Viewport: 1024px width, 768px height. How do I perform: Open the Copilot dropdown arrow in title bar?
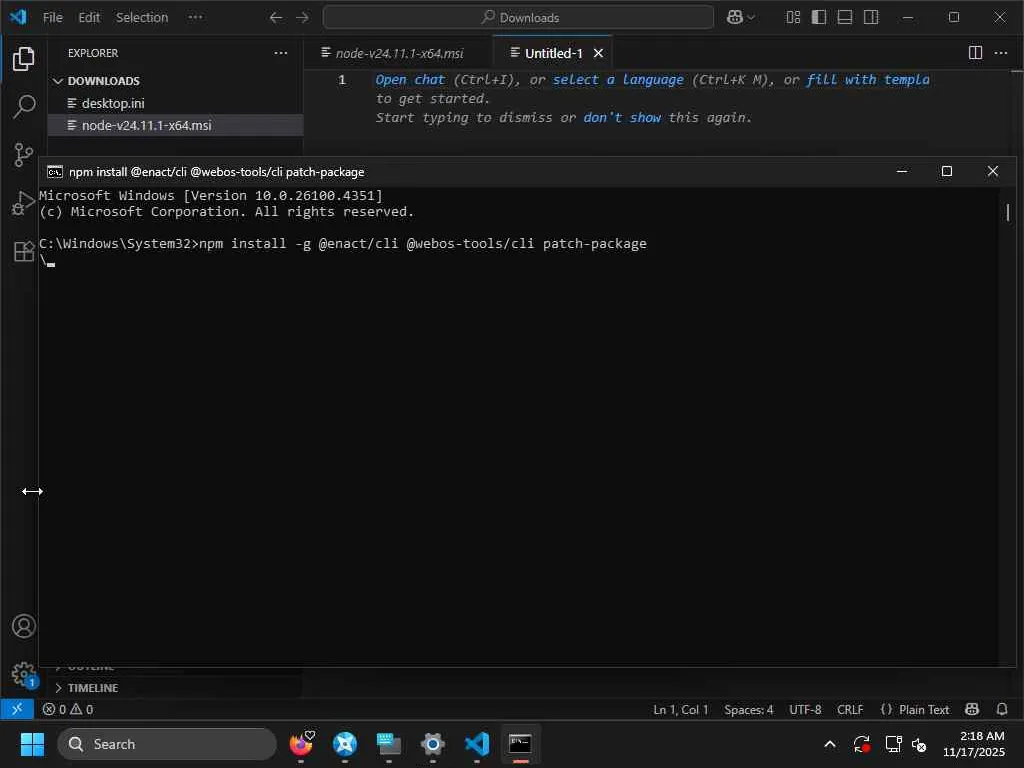[x=751, y=18]
